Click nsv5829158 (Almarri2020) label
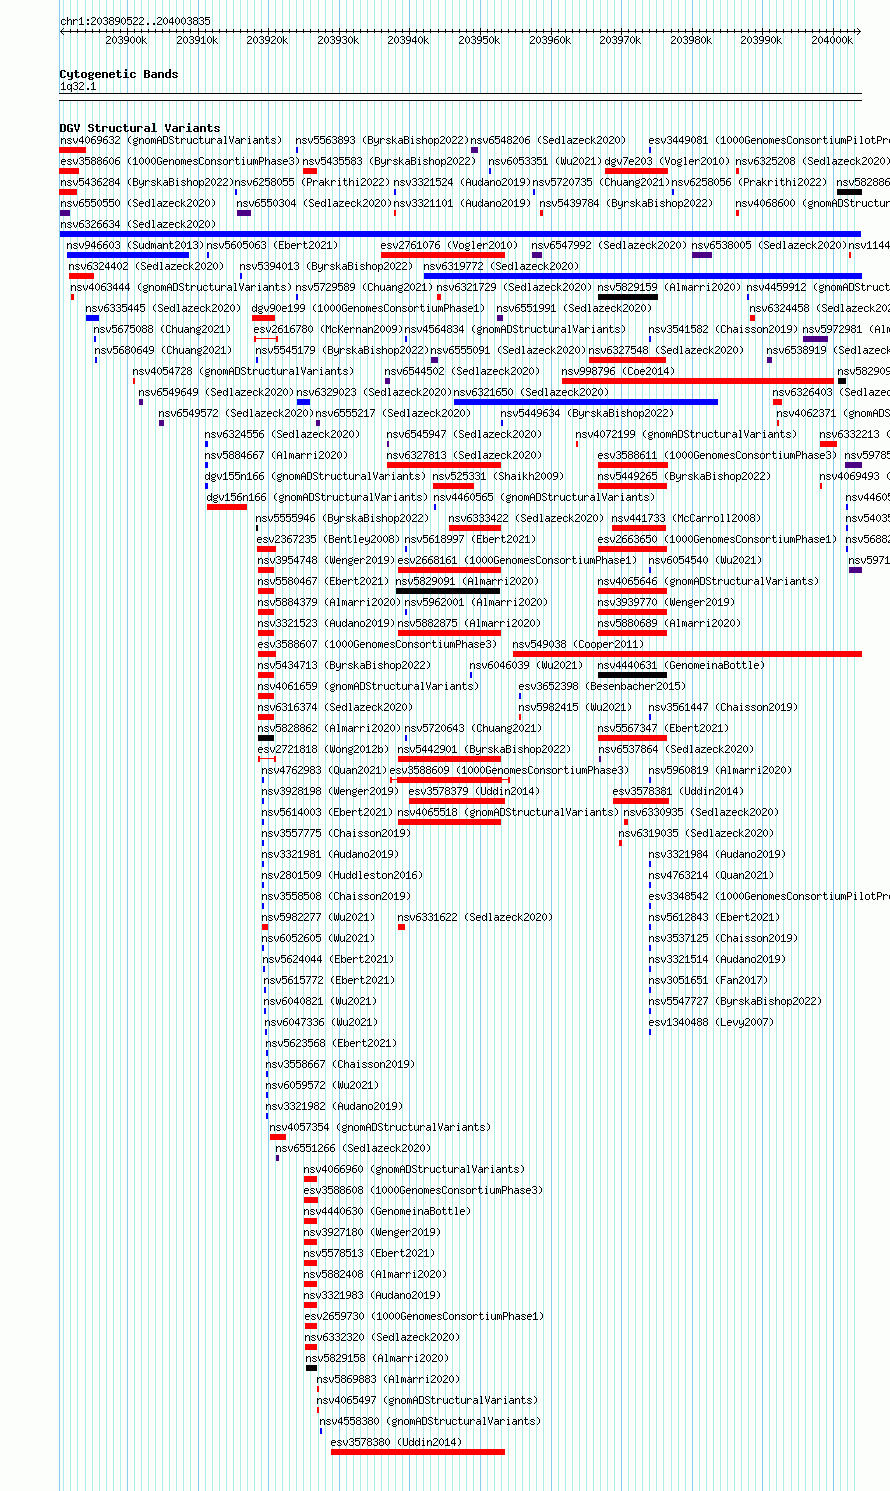The height and width of the screenshot is (1491, 890). (375, 1358)
